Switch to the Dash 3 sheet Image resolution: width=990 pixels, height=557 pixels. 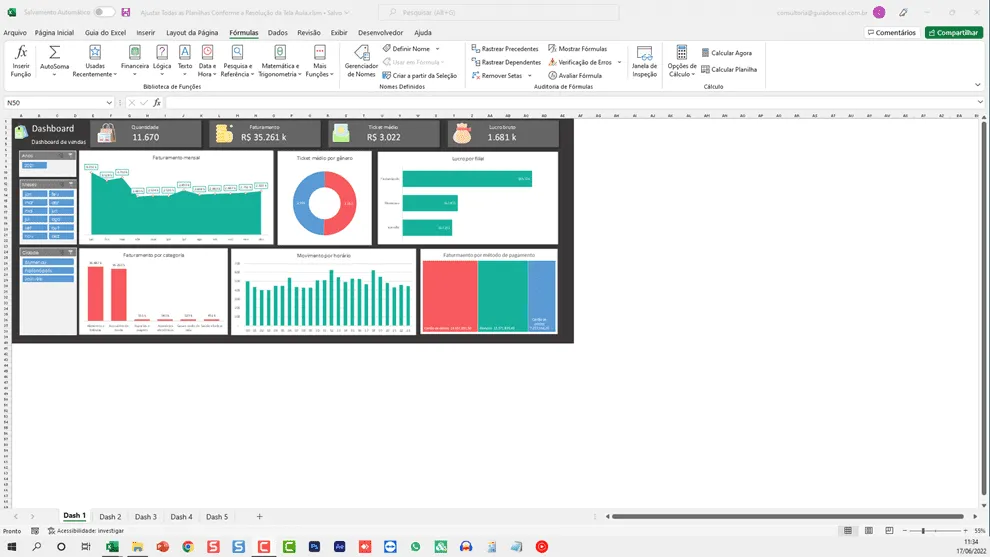146,517
